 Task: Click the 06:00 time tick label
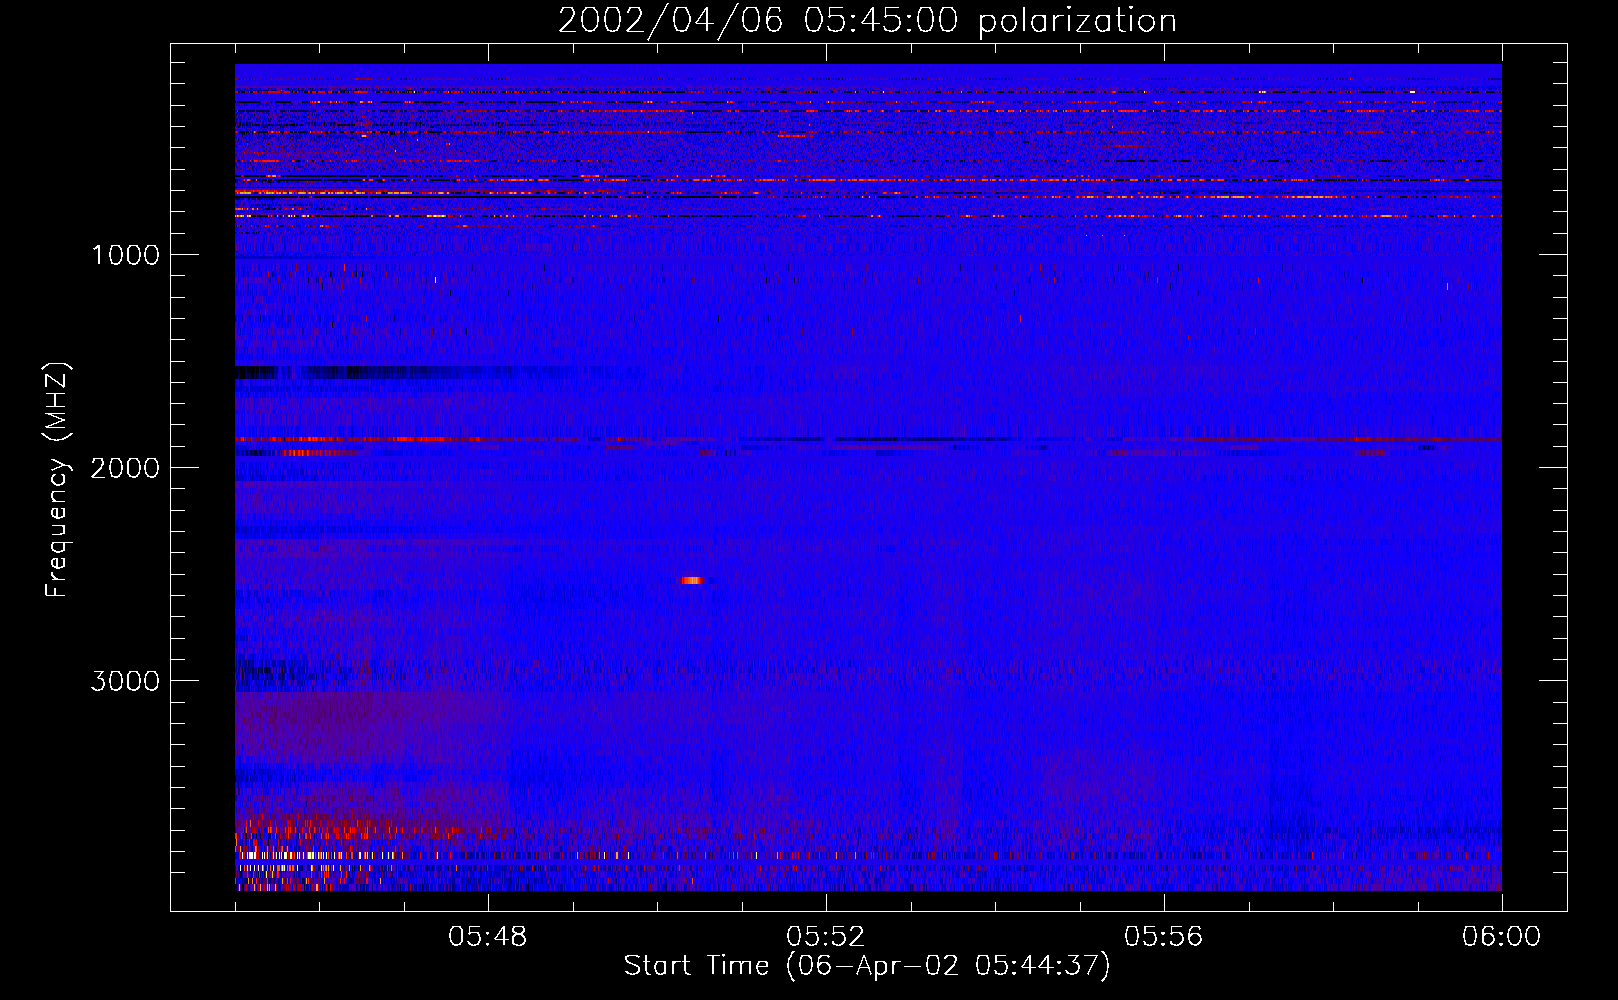1502,937
